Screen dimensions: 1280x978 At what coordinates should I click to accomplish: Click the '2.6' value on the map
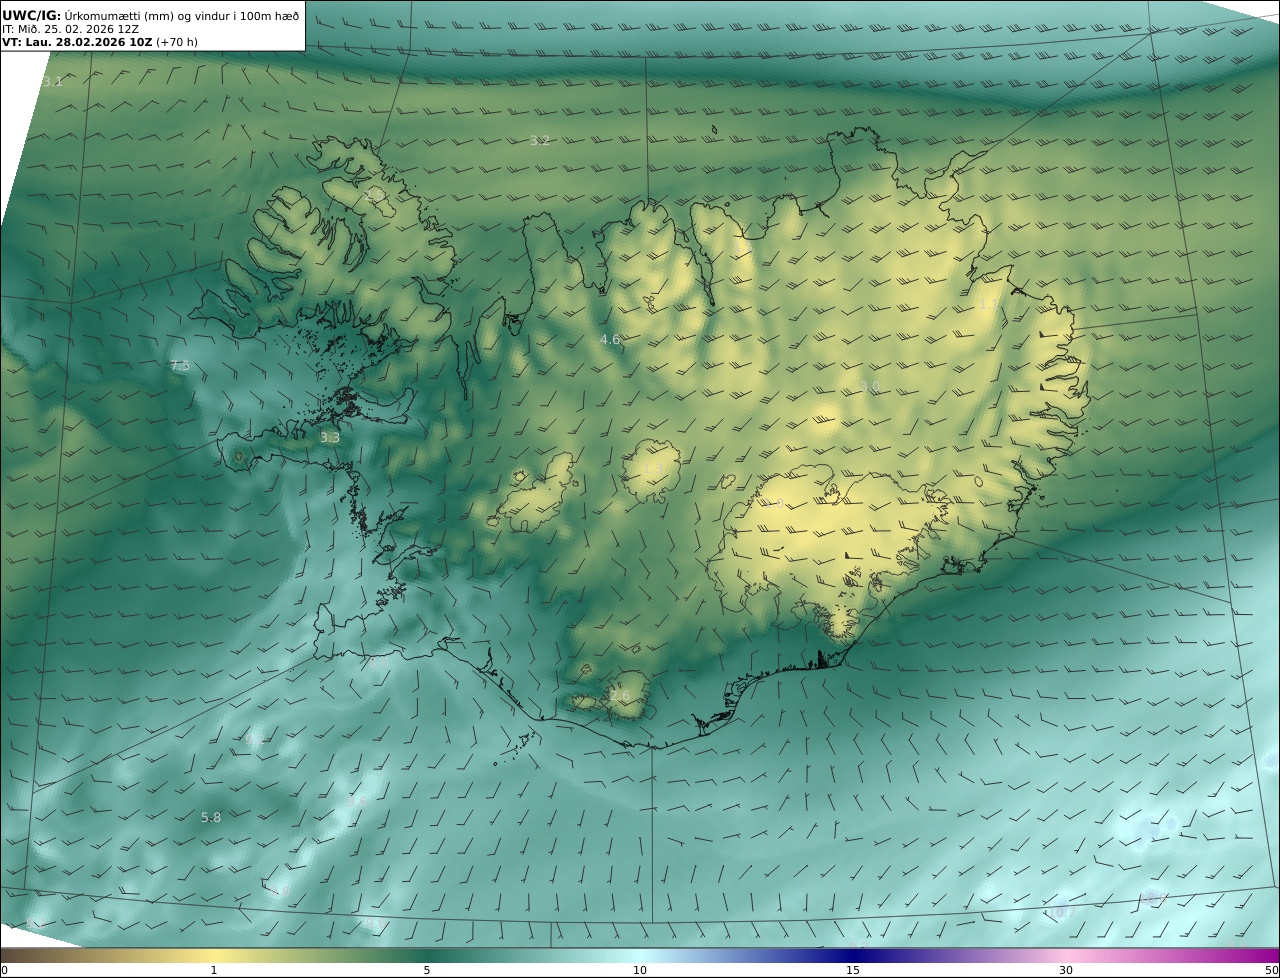[620, 696]
